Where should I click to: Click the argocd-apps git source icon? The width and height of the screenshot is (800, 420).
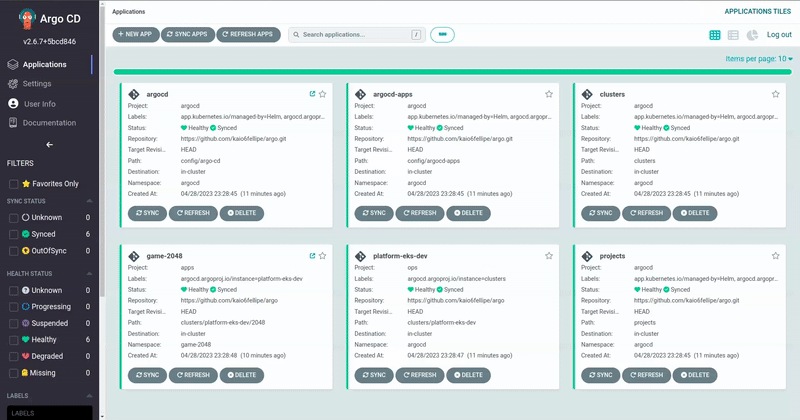coord(360,94)
